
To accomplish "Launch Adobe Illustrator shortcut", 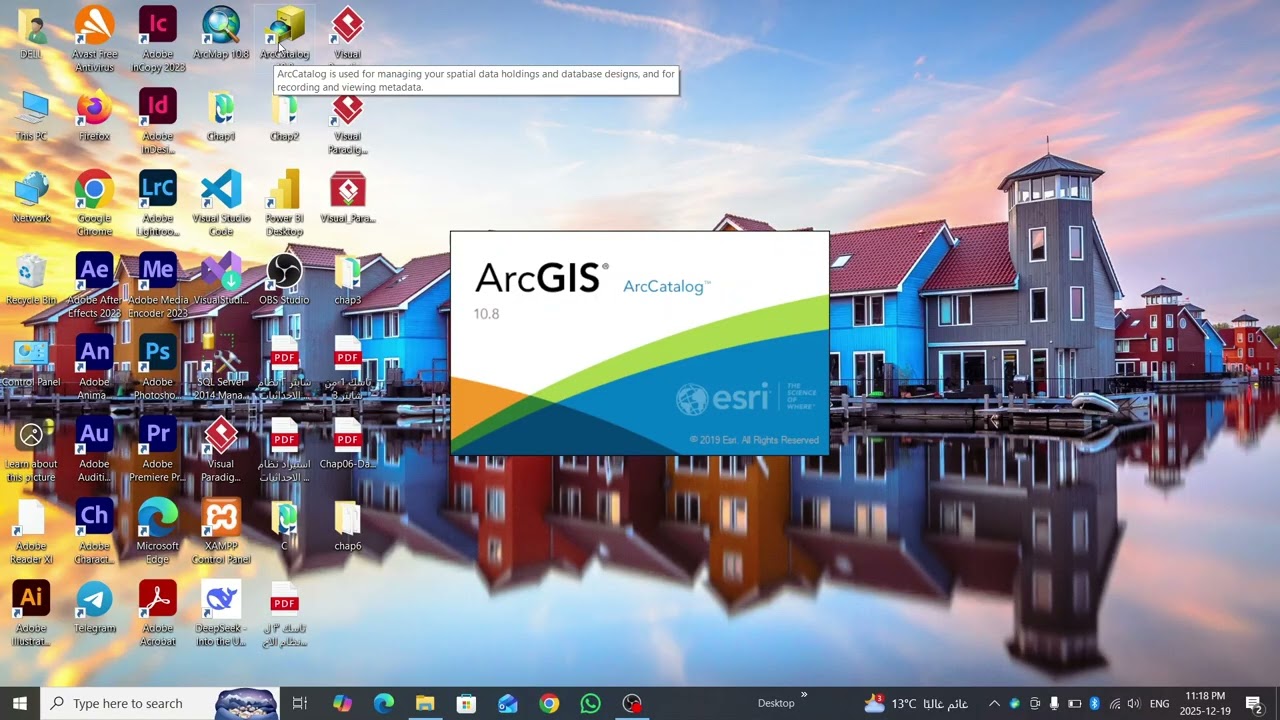I will click(31, 613).
